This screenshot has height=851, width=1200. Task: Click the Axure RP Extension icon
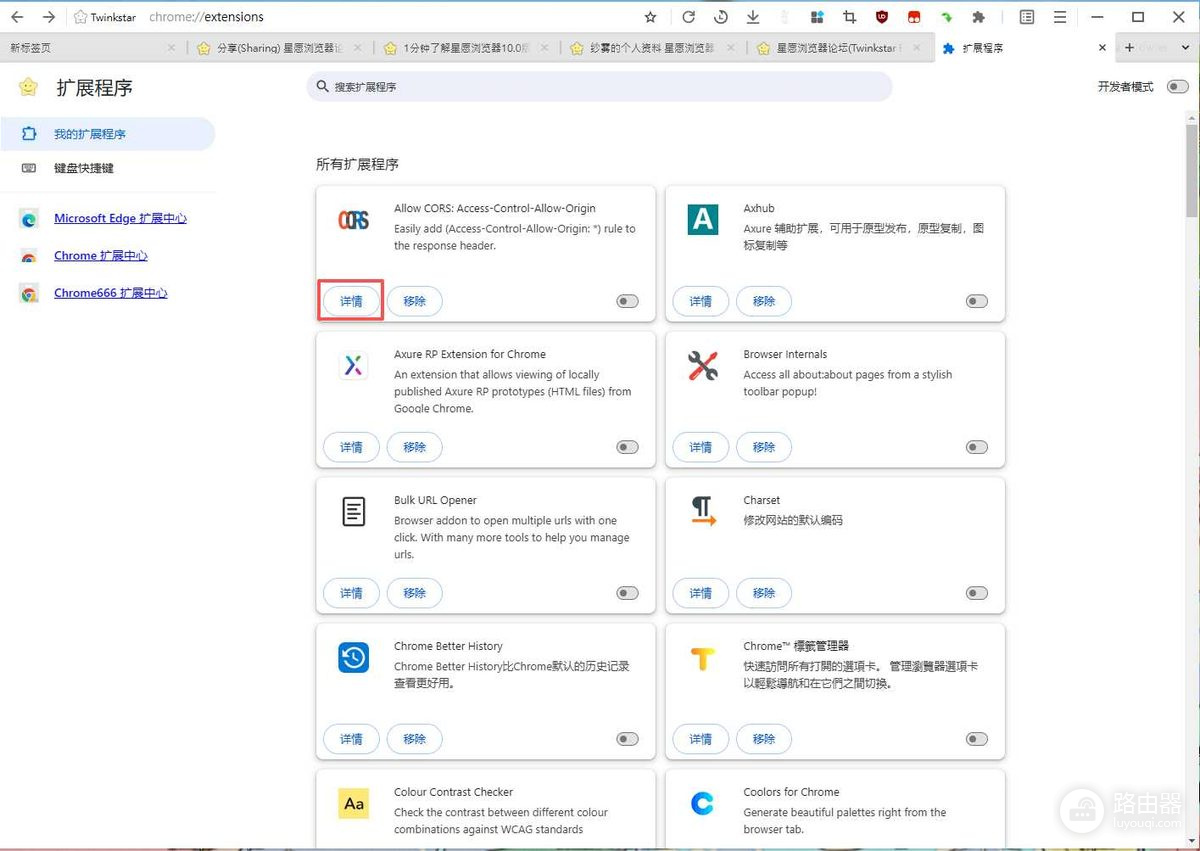click(353, 366)
